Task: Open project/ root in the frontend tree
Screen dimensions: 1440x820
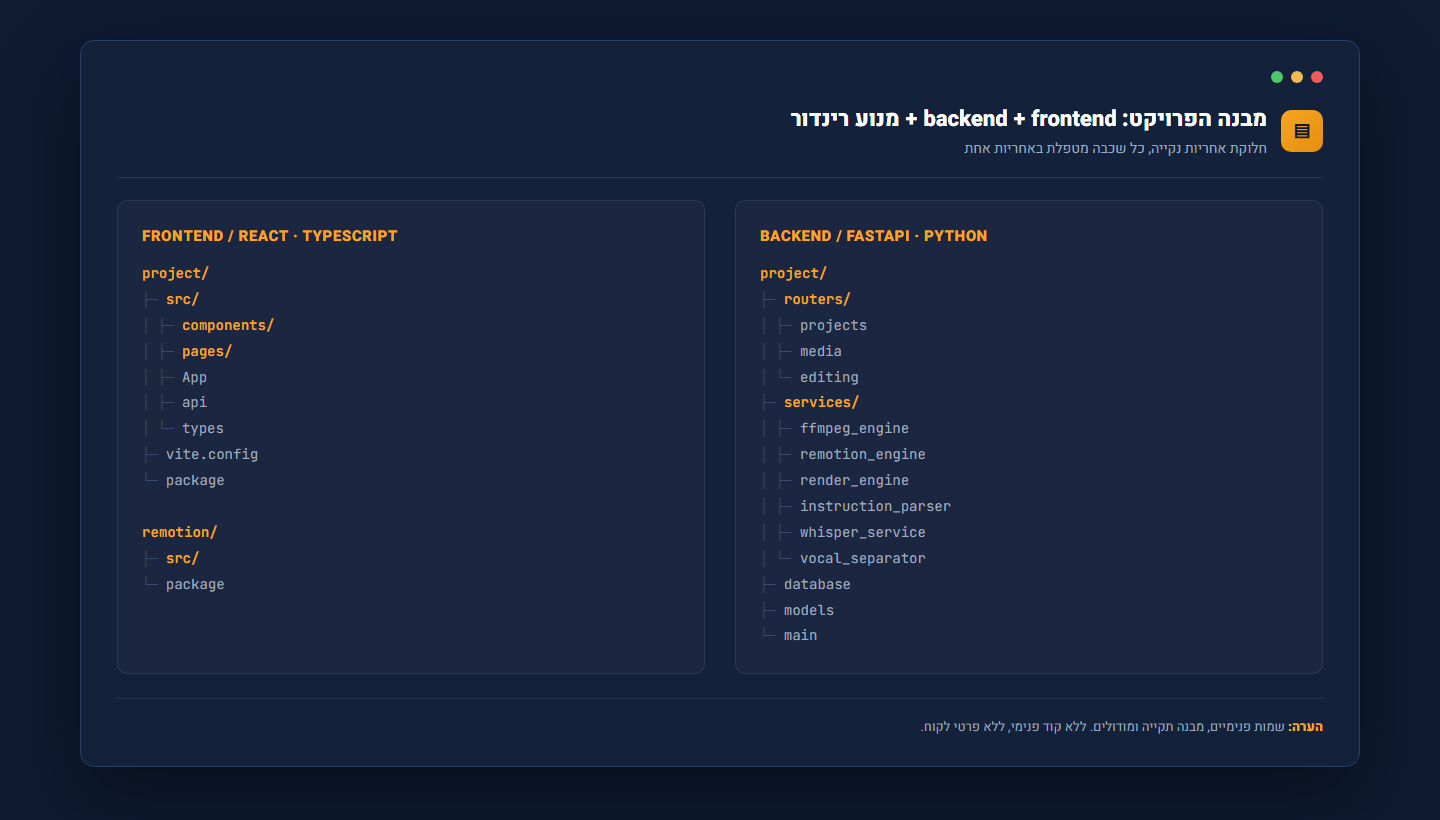Action: pyautogui.click(x=176, y=273)
